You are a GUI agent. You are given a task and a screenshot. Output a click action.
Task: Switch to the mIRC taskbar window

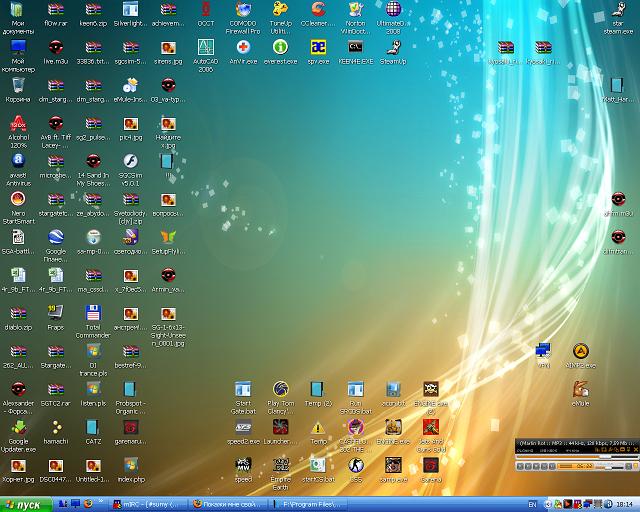click(149, 503)
